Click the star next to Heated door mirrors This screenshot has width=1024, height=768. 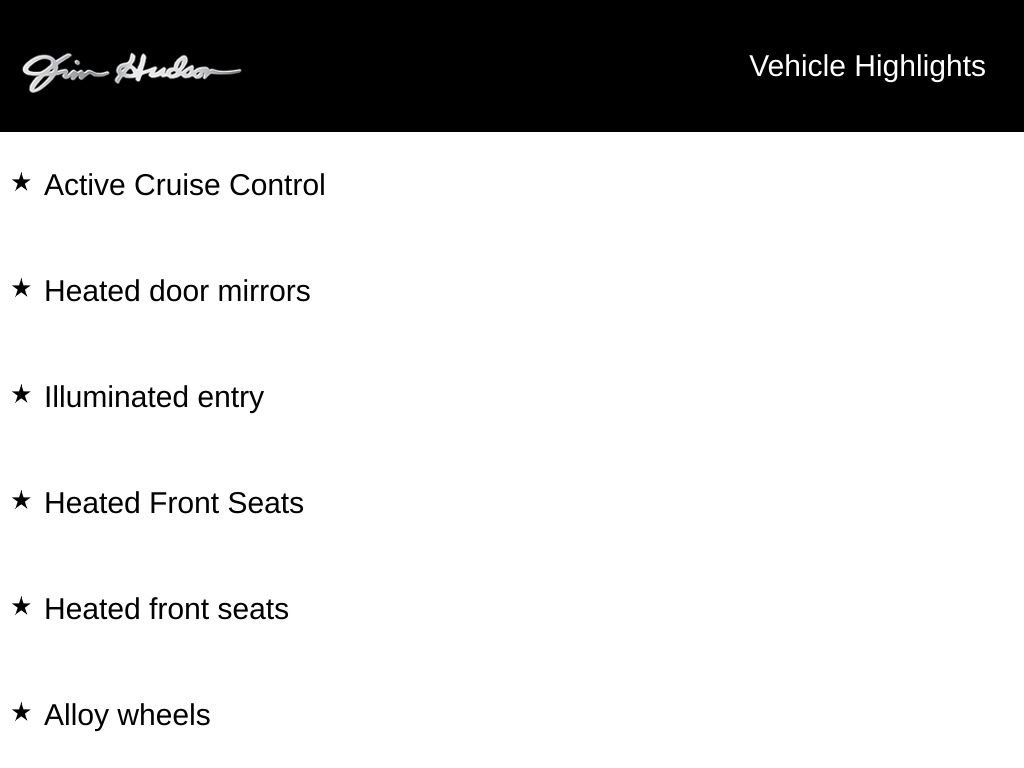click(21, 289)
